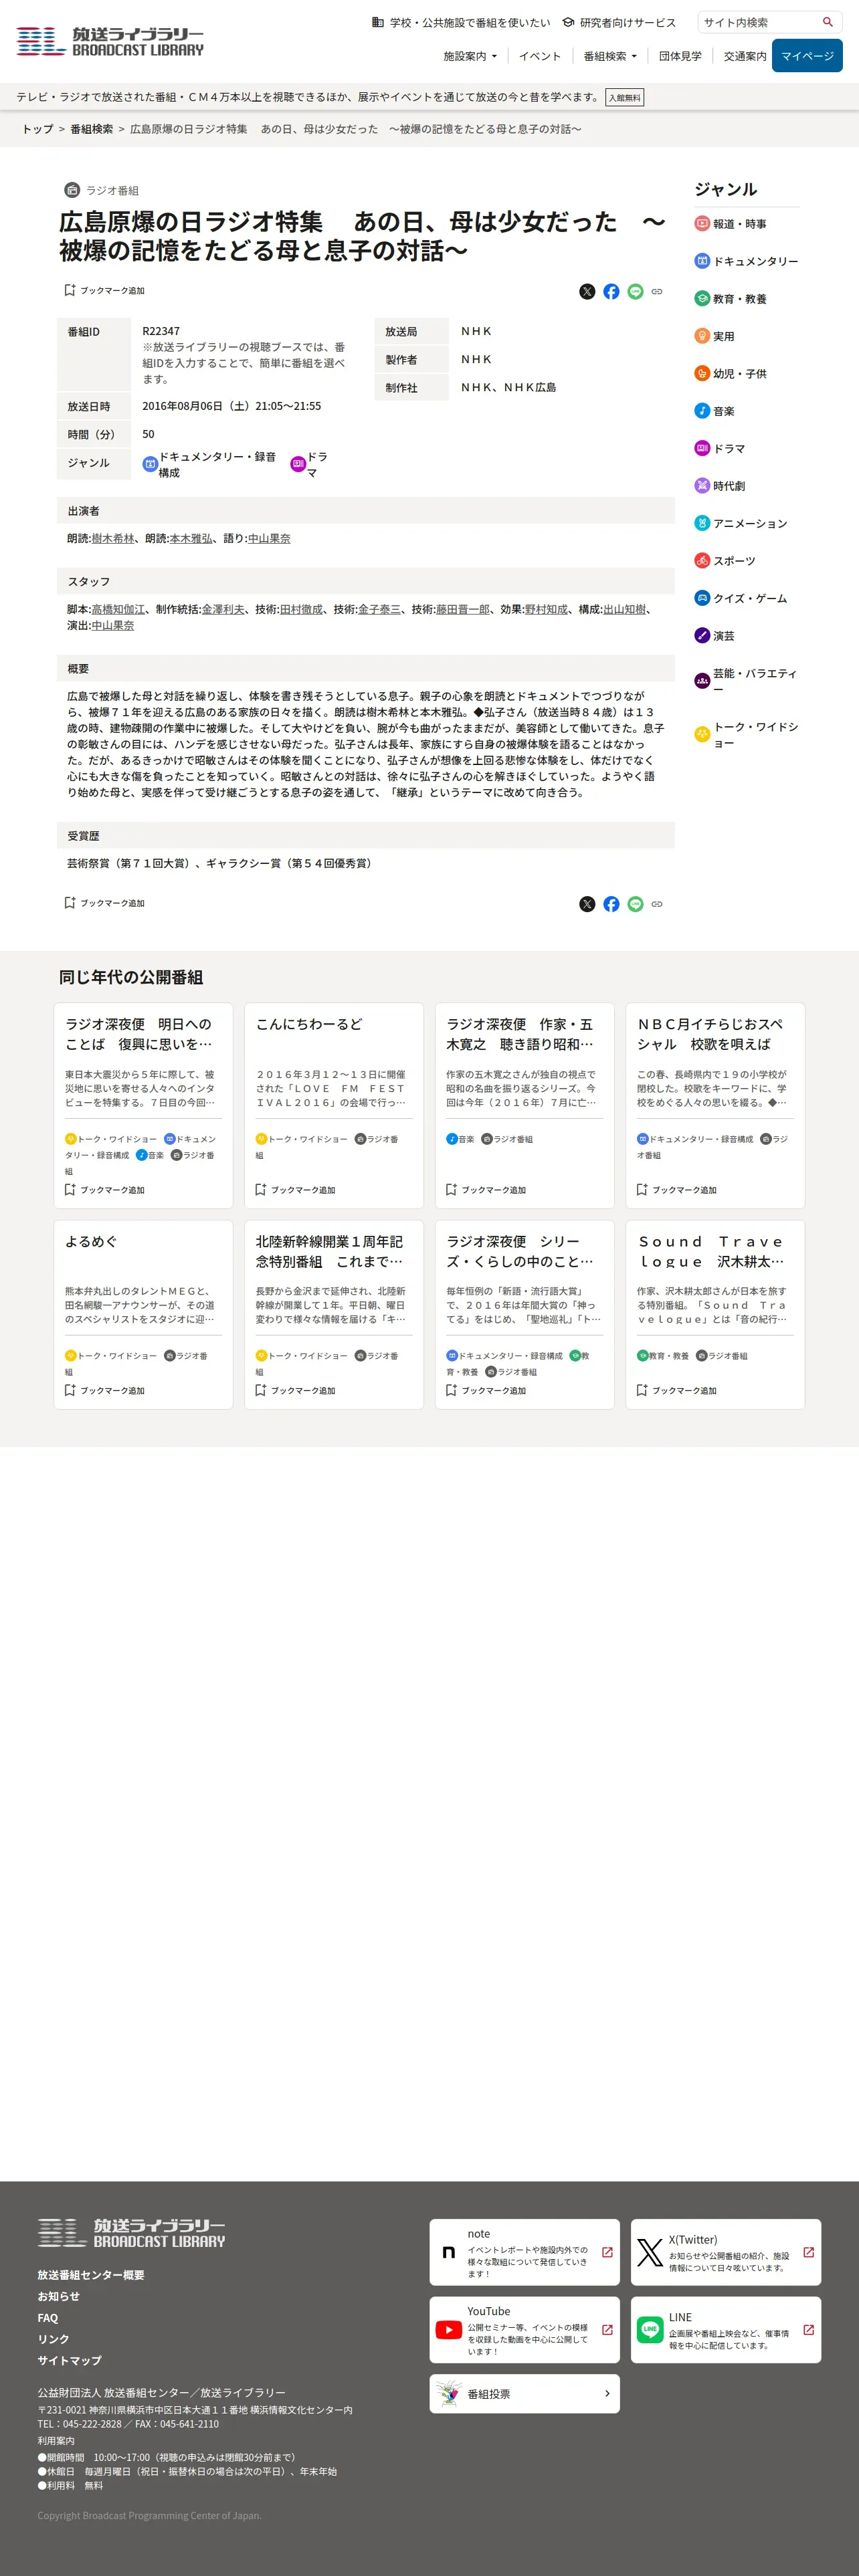
Task: Select the 演芸 genre icon
Action: pos(702,636)
